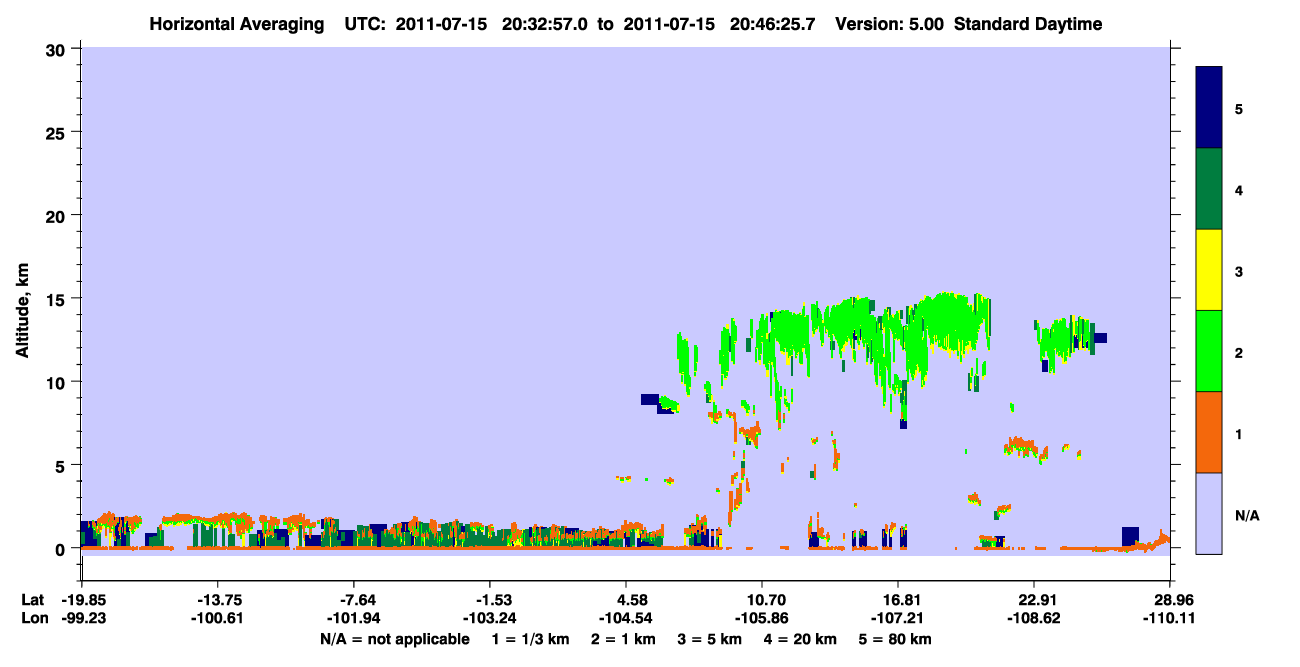The height and width of the screenshot is (667, 1300).
Task: Click longitude value -110.11
Action: tap(1169, 618)
